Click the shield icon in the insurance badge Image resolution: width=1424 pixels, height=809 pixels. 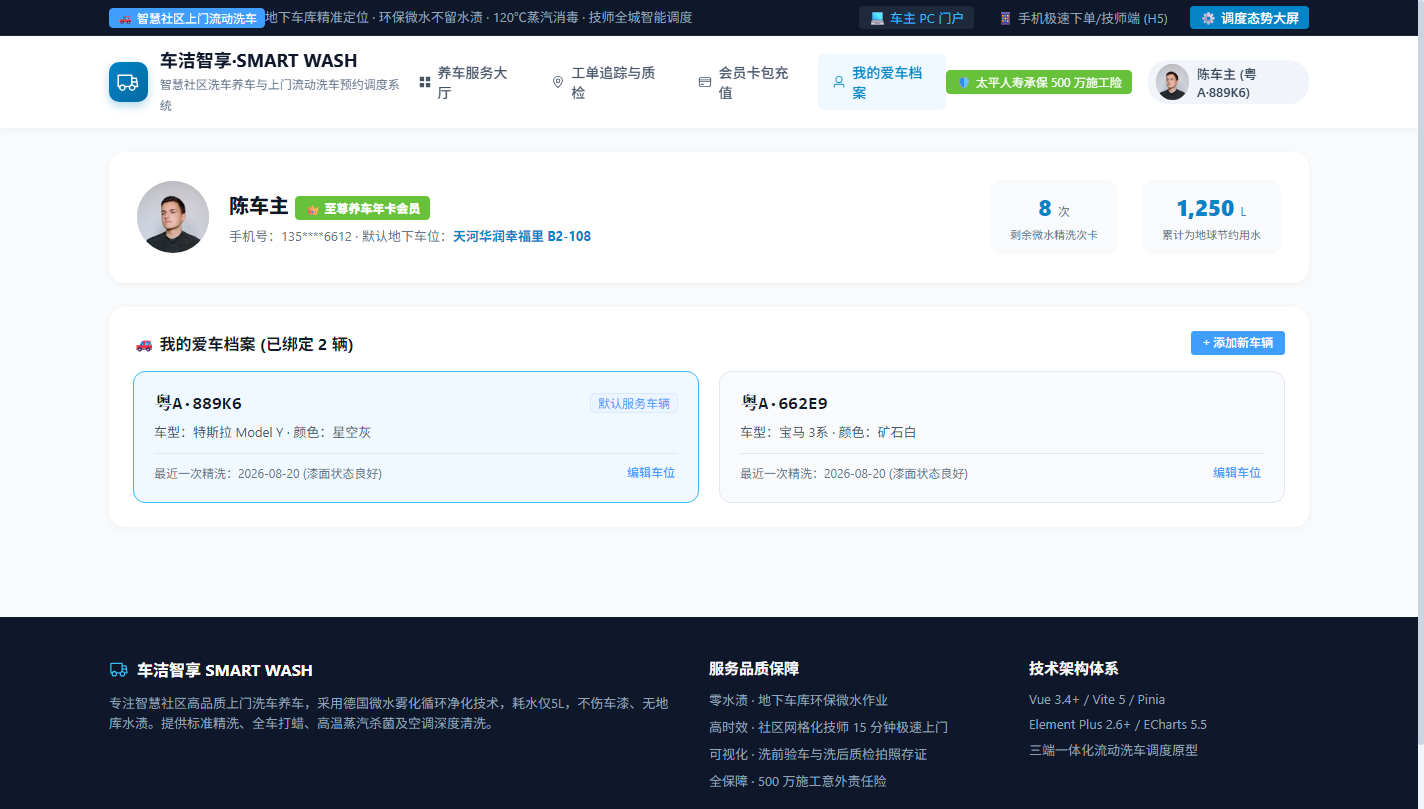point(964,82)
